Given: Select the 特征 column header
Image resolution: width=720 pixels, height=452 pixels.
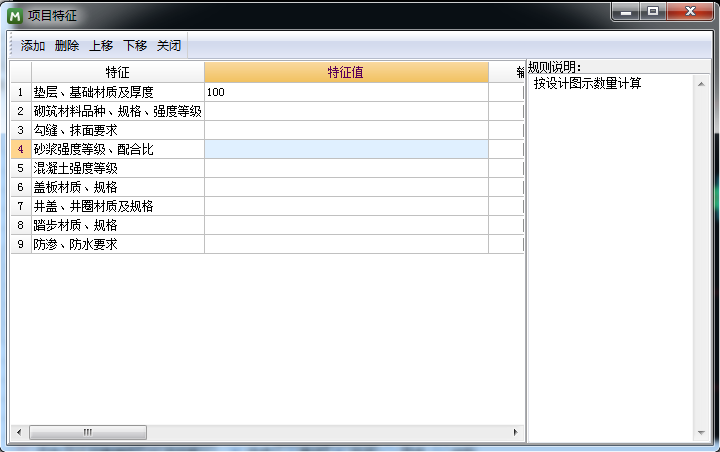Looking at the screenshot, I should 117,72.
